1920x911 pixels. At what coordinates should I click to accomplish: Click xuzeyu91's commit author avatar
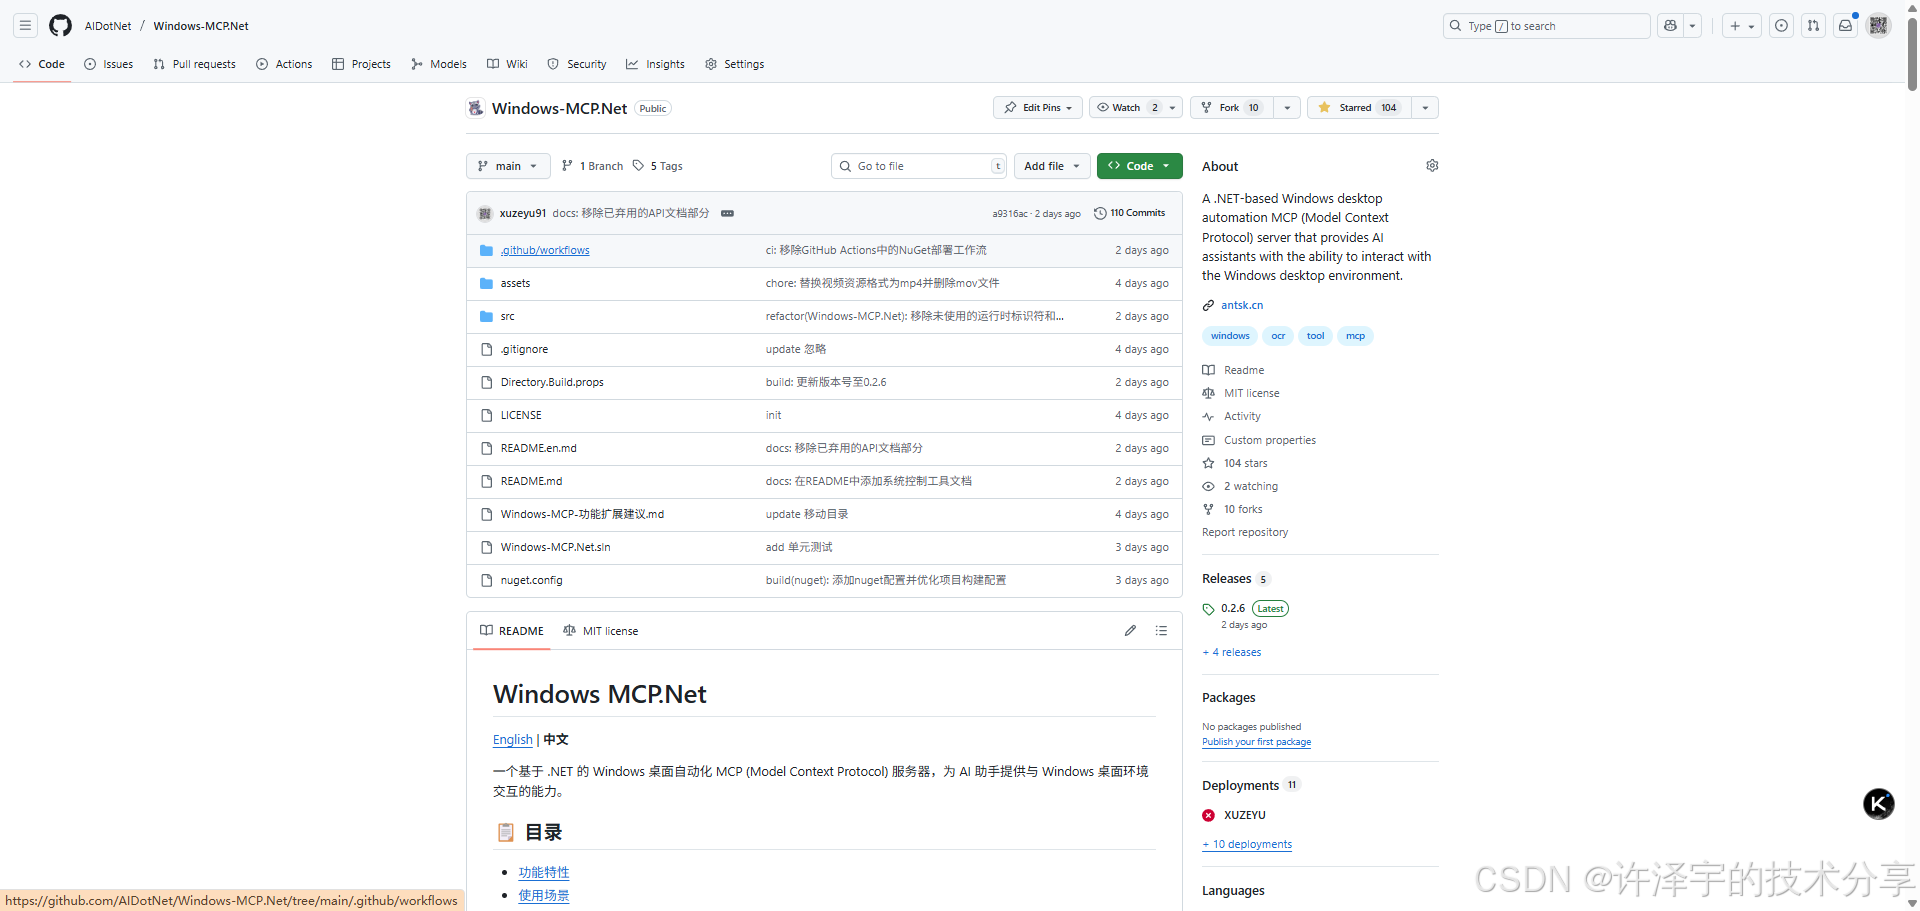point(485,213)
